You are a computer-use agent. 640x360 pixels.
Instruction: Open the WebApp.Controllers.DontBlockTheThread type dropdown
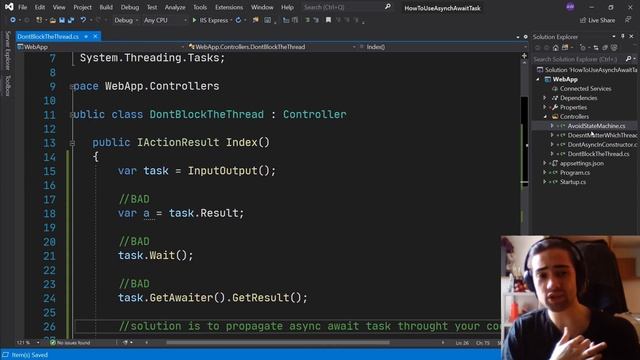pos(271,47)
